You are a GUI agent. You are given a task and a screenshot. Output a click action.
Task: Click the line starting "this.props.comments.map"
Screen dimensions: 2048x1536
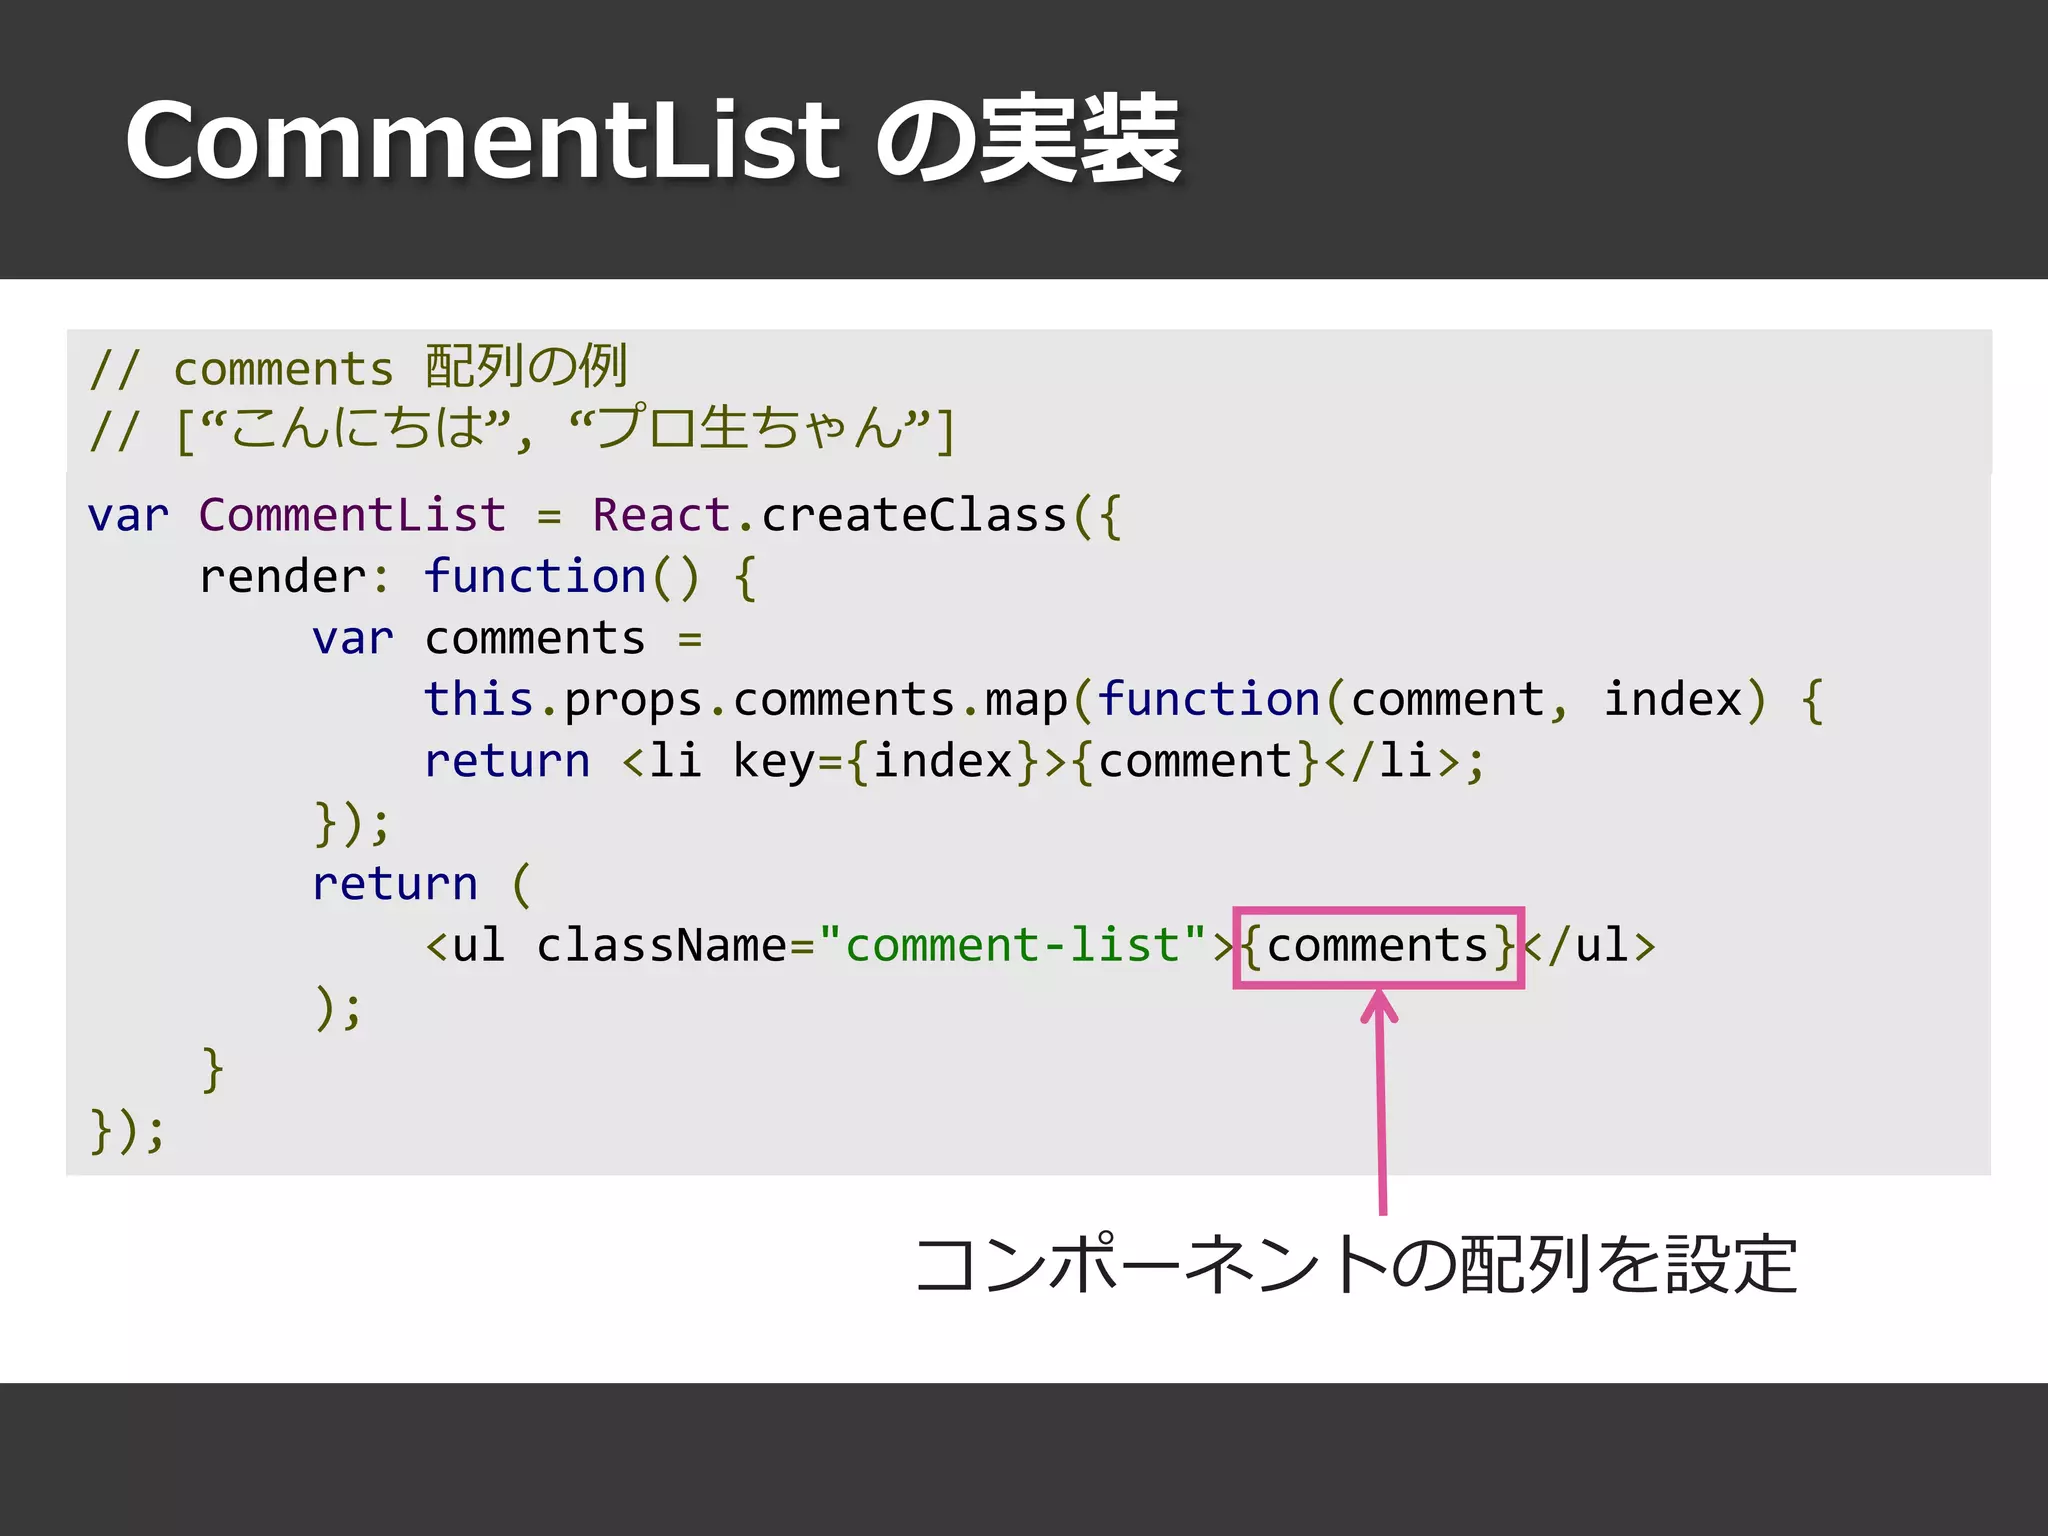pyautogui.click(x=1124, y=700)
